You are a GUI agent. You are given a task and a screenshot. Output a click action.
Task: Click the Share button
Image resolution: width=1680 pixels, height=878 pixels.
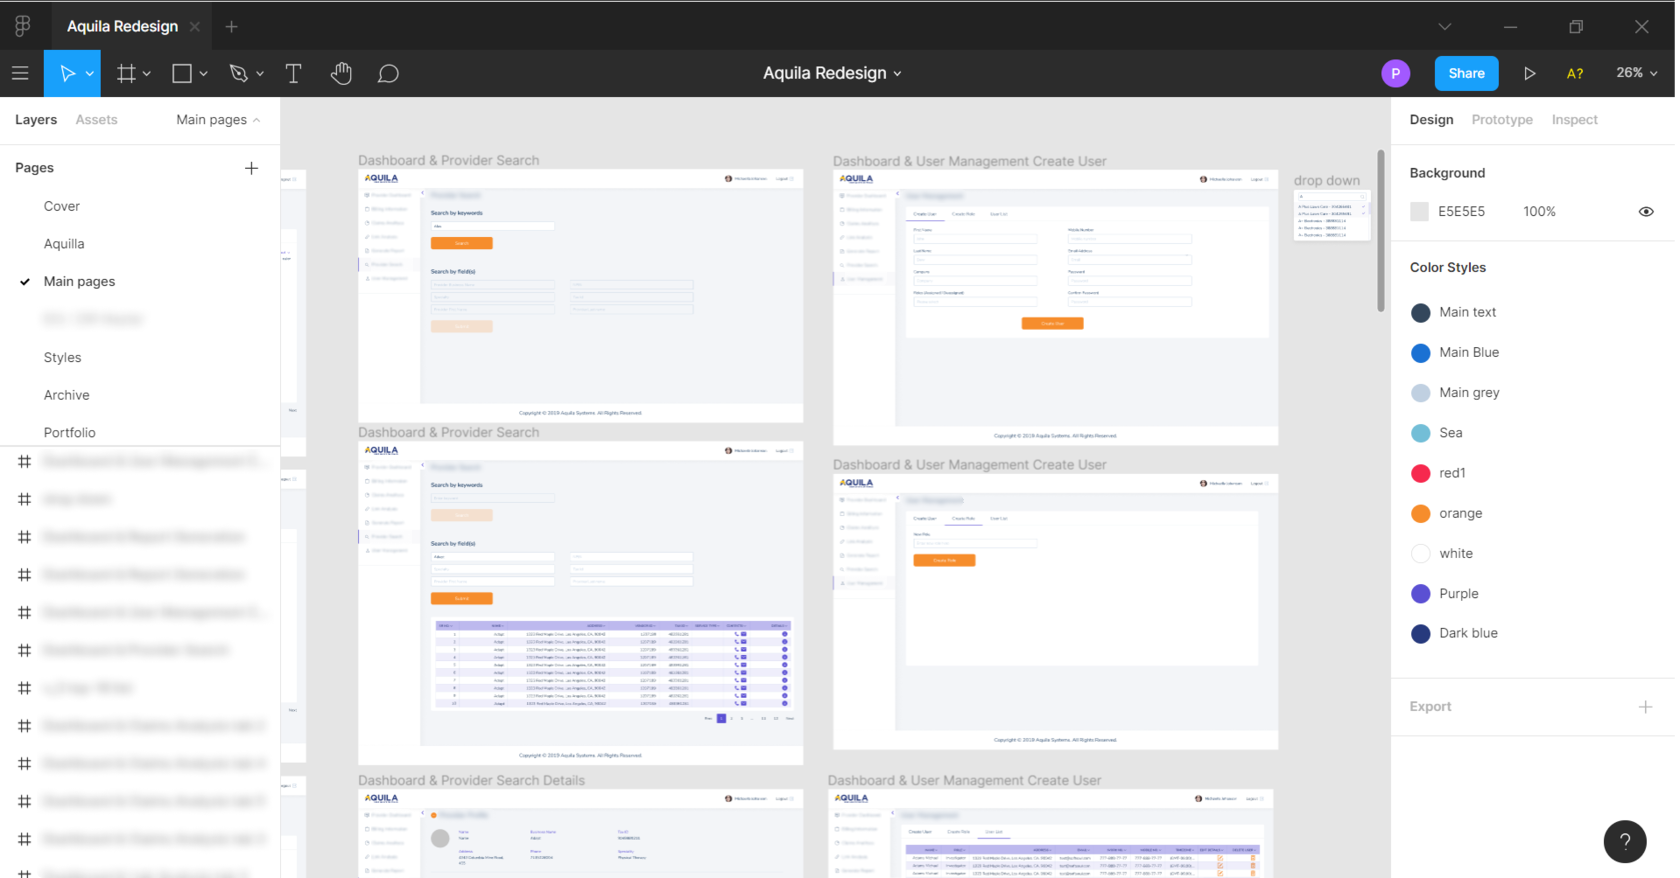click(x=1466, y=73)
